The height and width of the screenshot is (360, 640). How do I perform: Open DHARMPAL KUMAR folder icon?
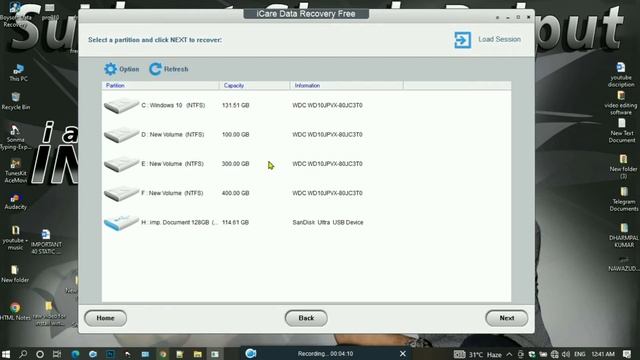[x=624, y=235]
